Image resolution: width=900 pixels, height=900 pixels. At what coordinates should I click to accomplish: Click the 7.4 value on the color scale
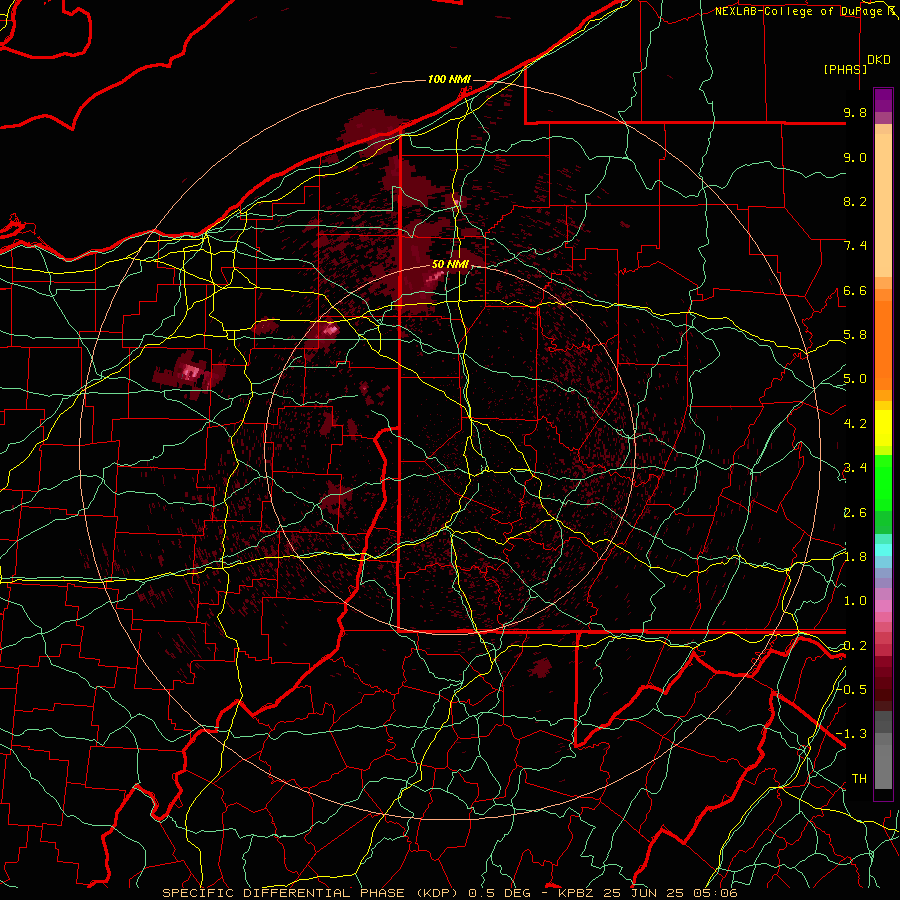point(855,246)
